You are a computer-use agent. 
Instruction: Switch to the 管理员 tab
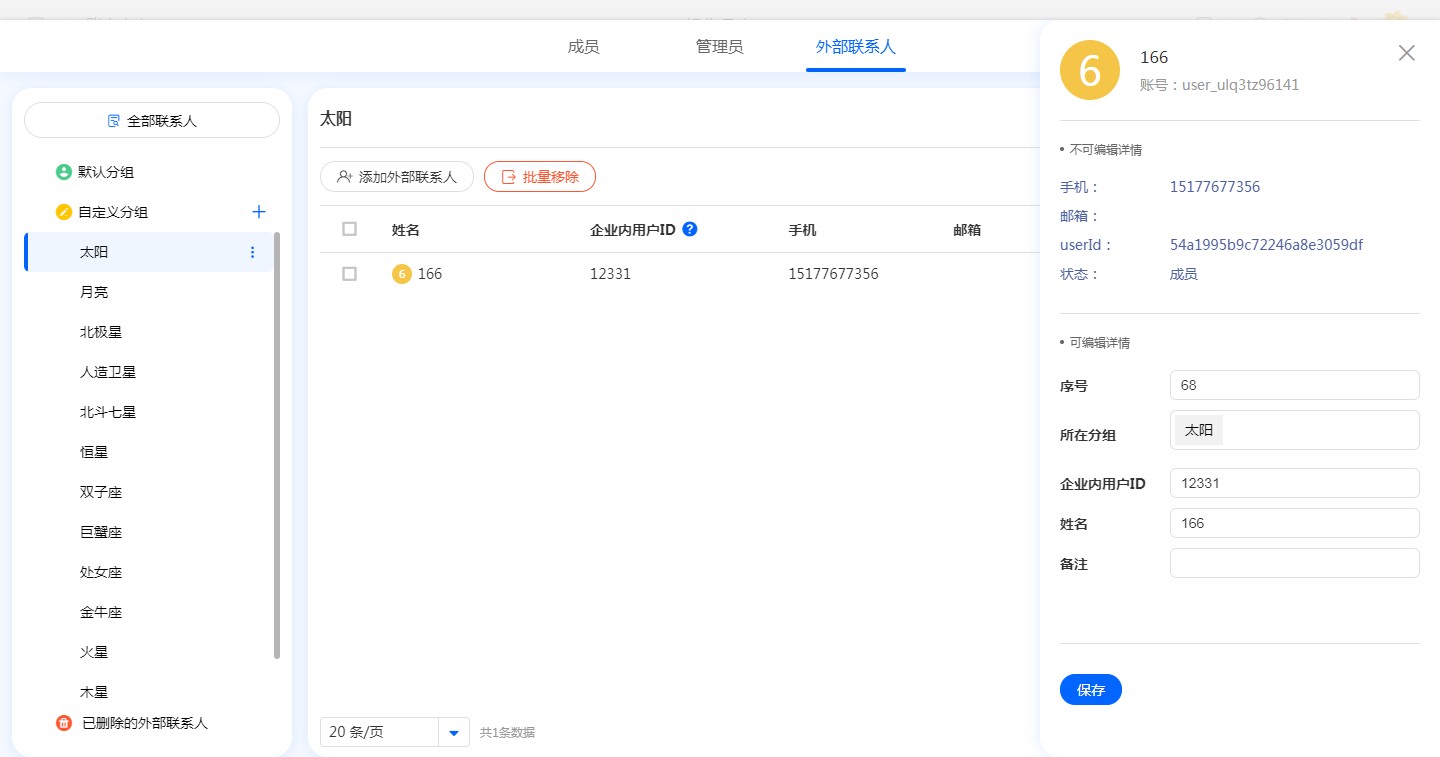pos(719,47)
